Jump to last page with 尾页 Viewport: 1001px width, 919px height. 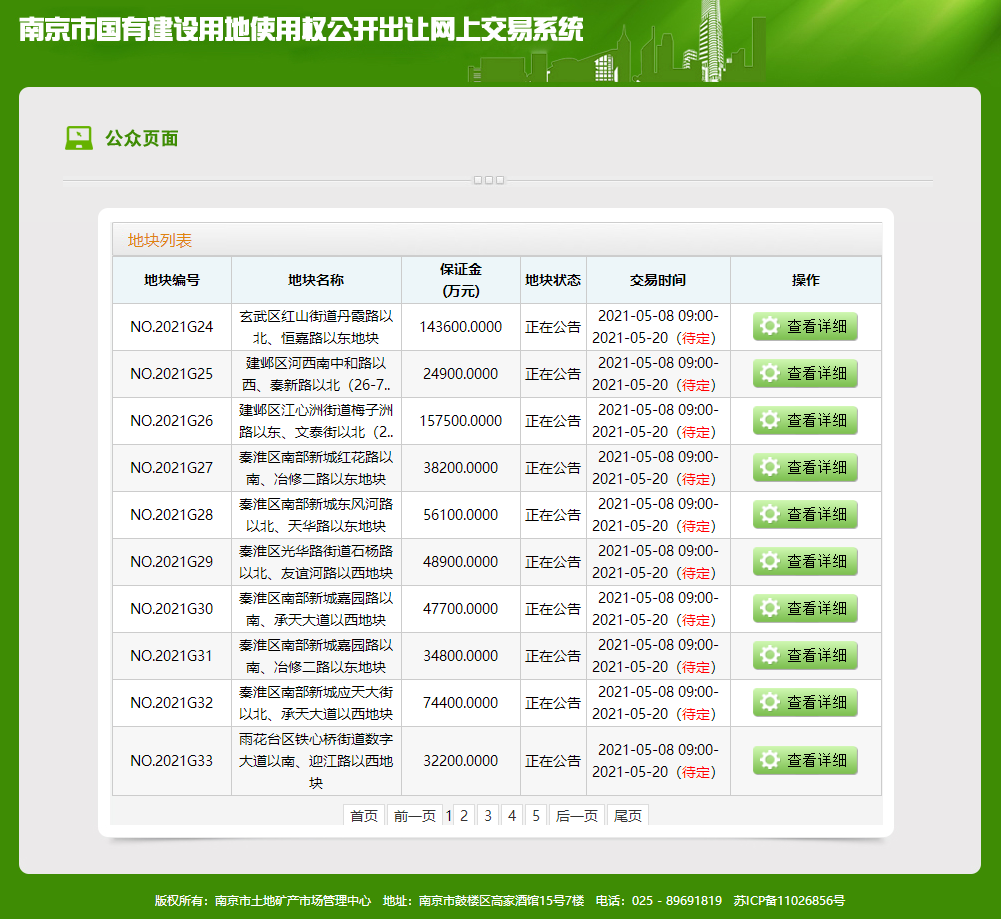click(x=628, y=816)
